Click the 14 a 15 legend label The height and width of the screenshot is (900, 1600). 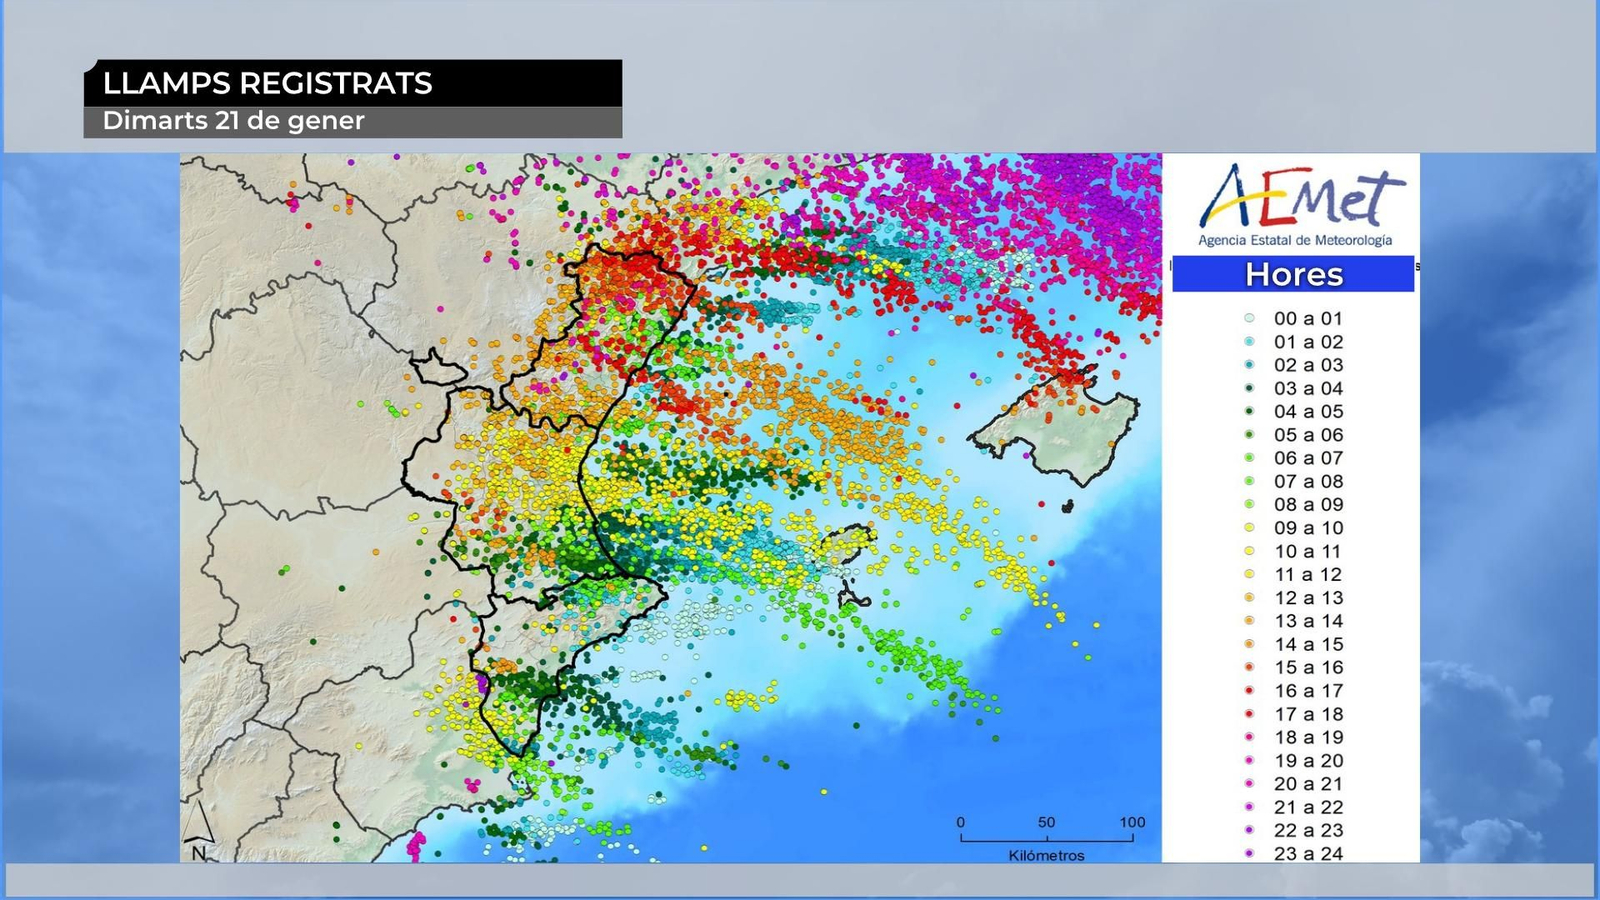click(1308, 644)
